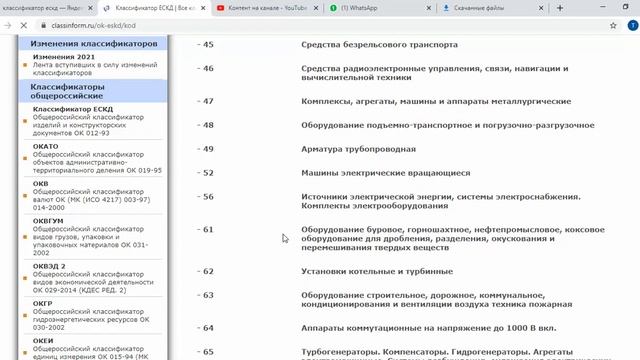This screenshot has height=360, width=640.
Task: Click the number - 48
Action: coord(205,125)
